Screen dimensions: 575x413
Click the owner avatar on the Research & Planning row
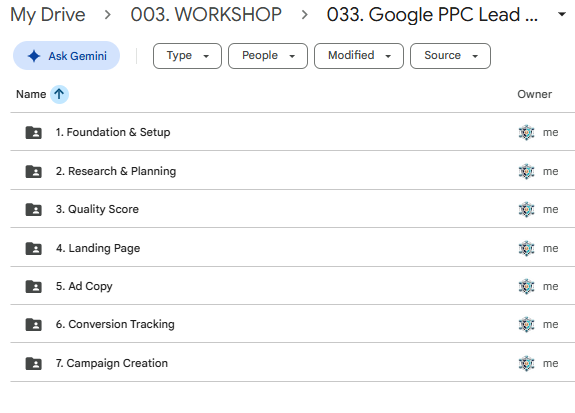(527, 171)
